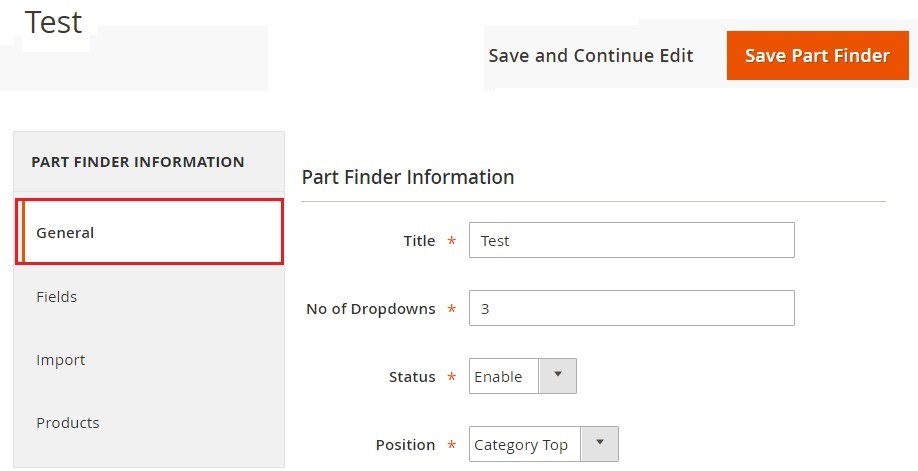Screen dimensions: 918x471
Task: Save the part finder and continue editing
Action: (x=590, y=56)
